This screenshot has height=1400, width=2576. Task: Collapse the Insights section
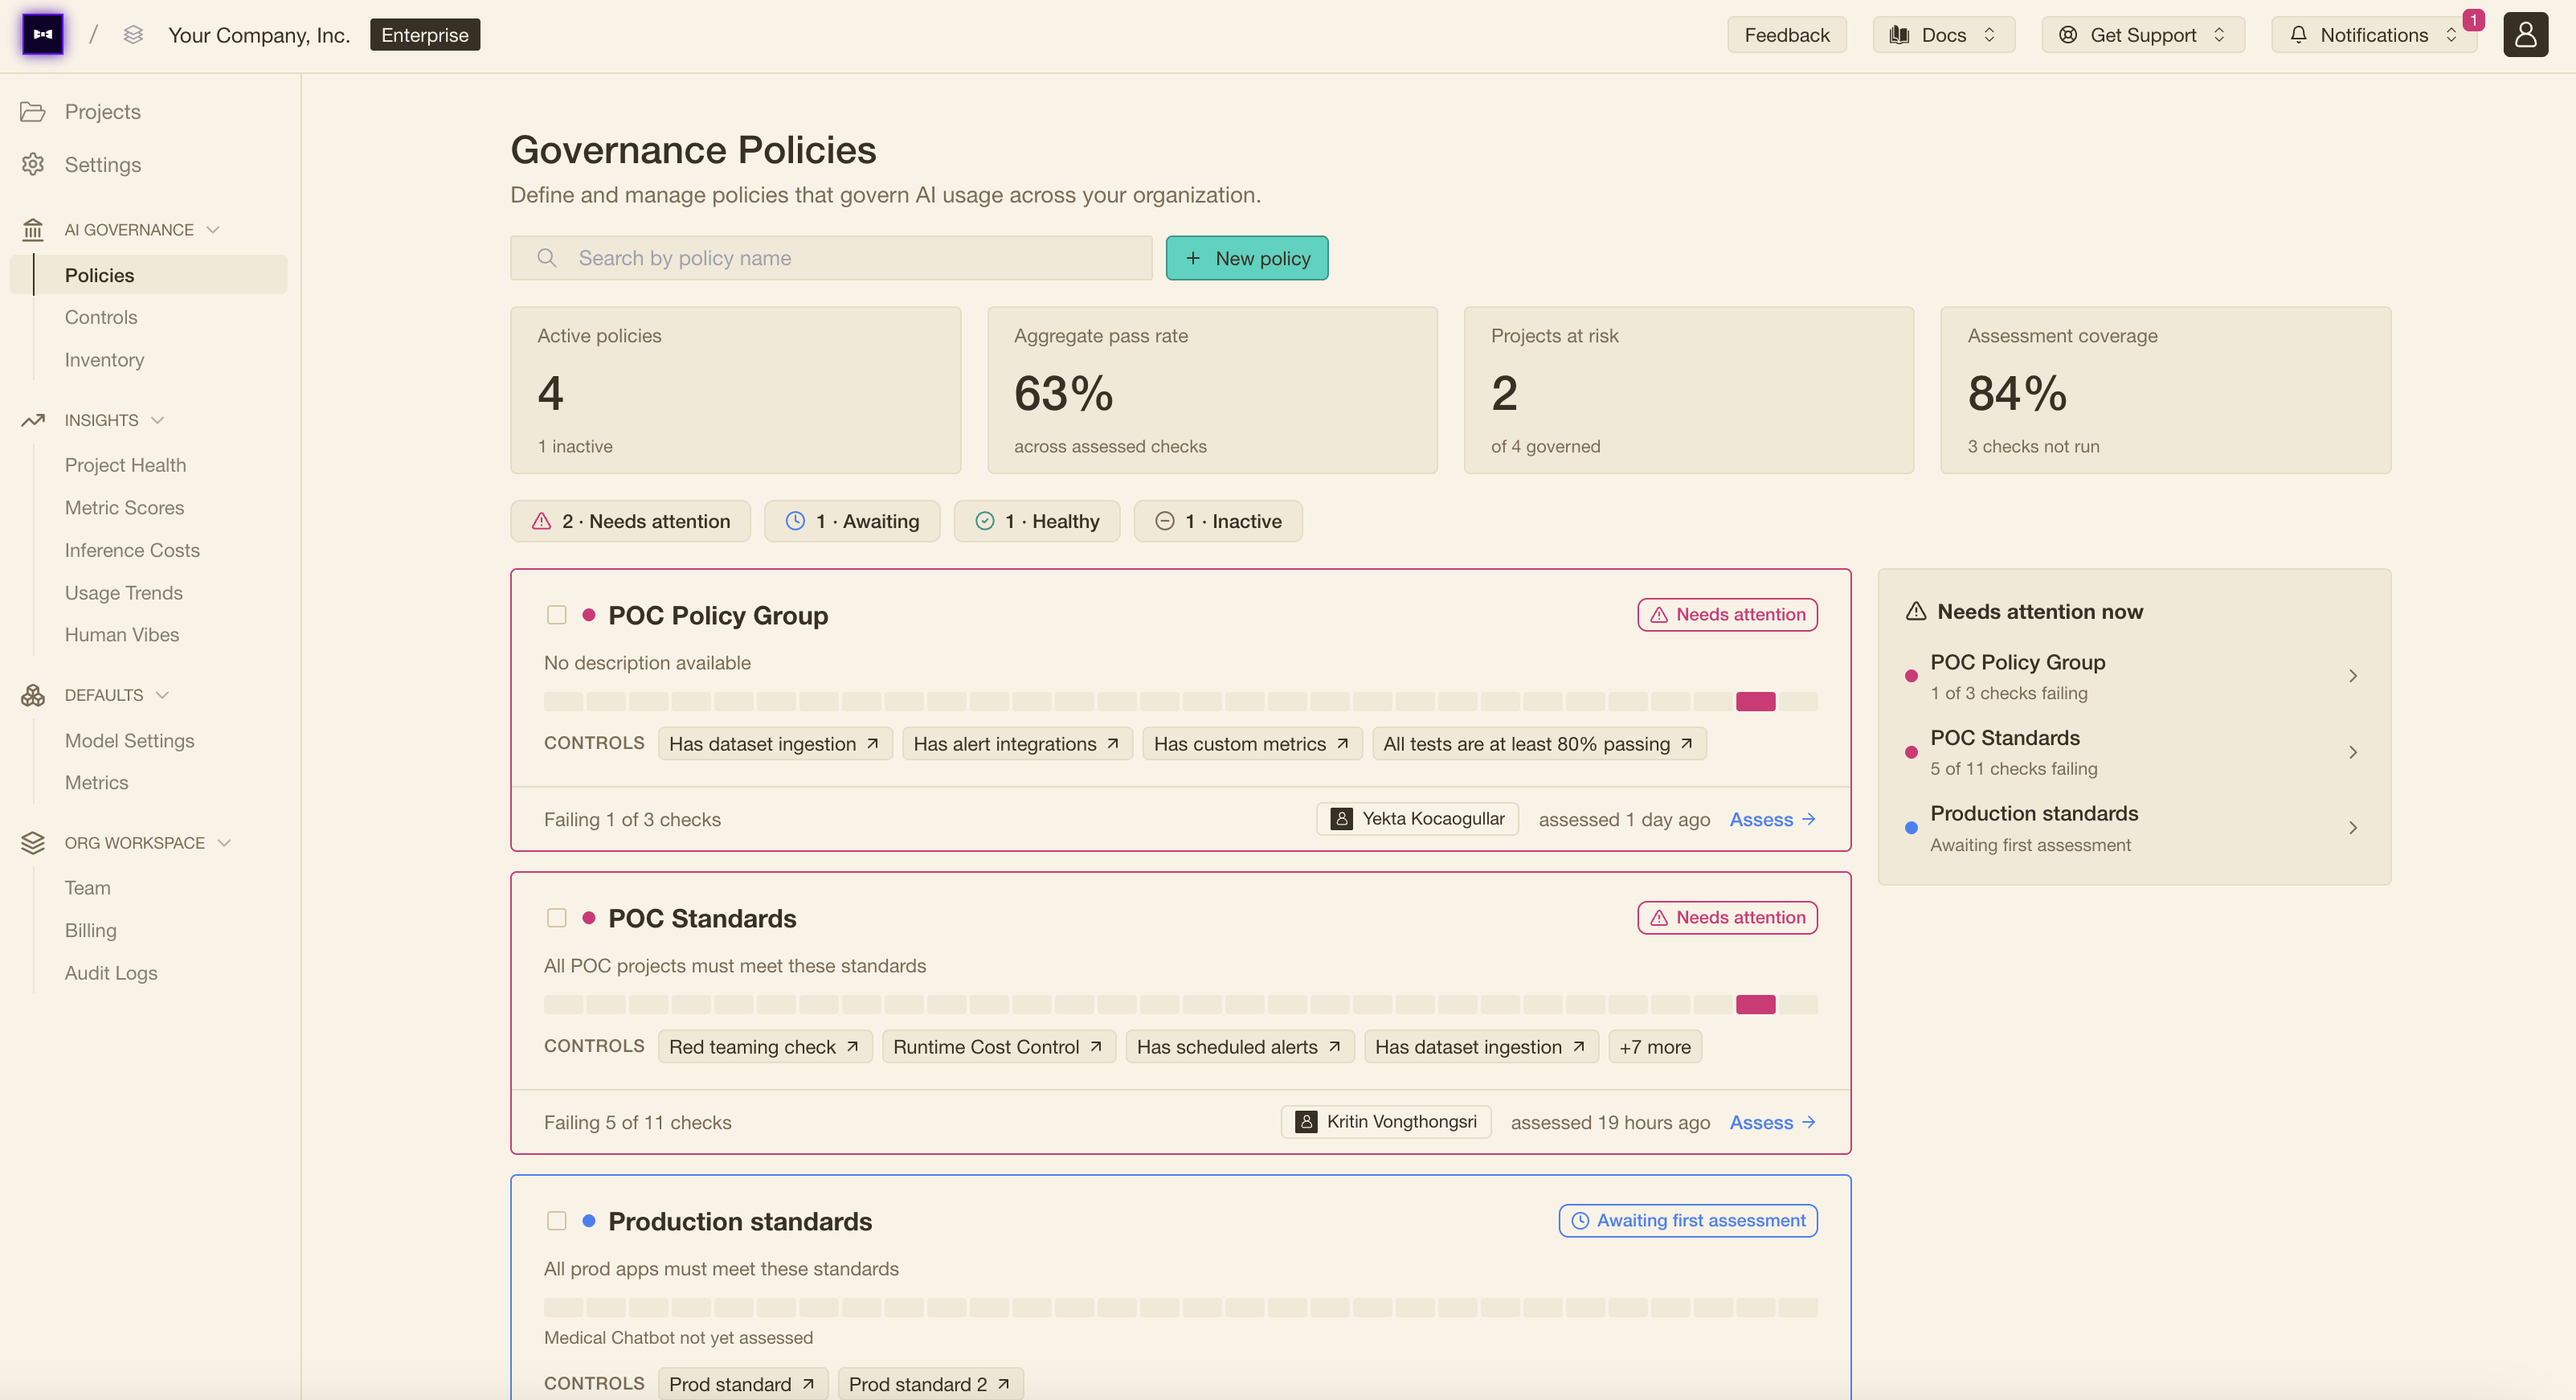point(157,420)
